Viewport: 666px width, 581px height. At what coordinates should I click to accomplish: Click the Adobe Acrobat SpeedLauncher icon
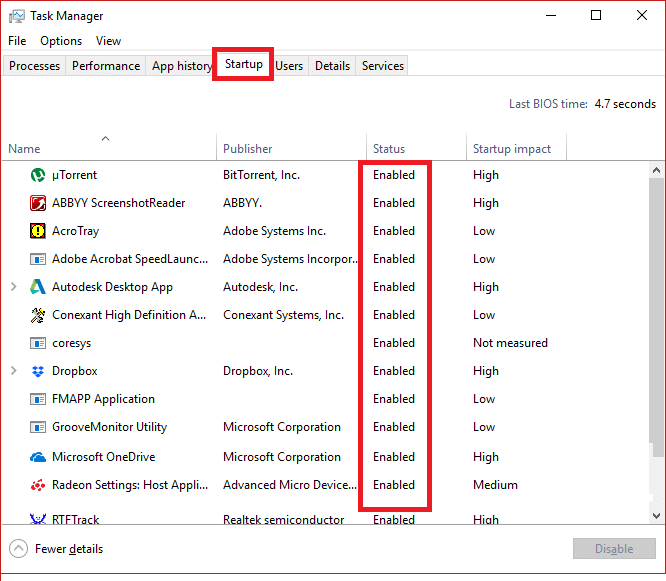point(38,259)
